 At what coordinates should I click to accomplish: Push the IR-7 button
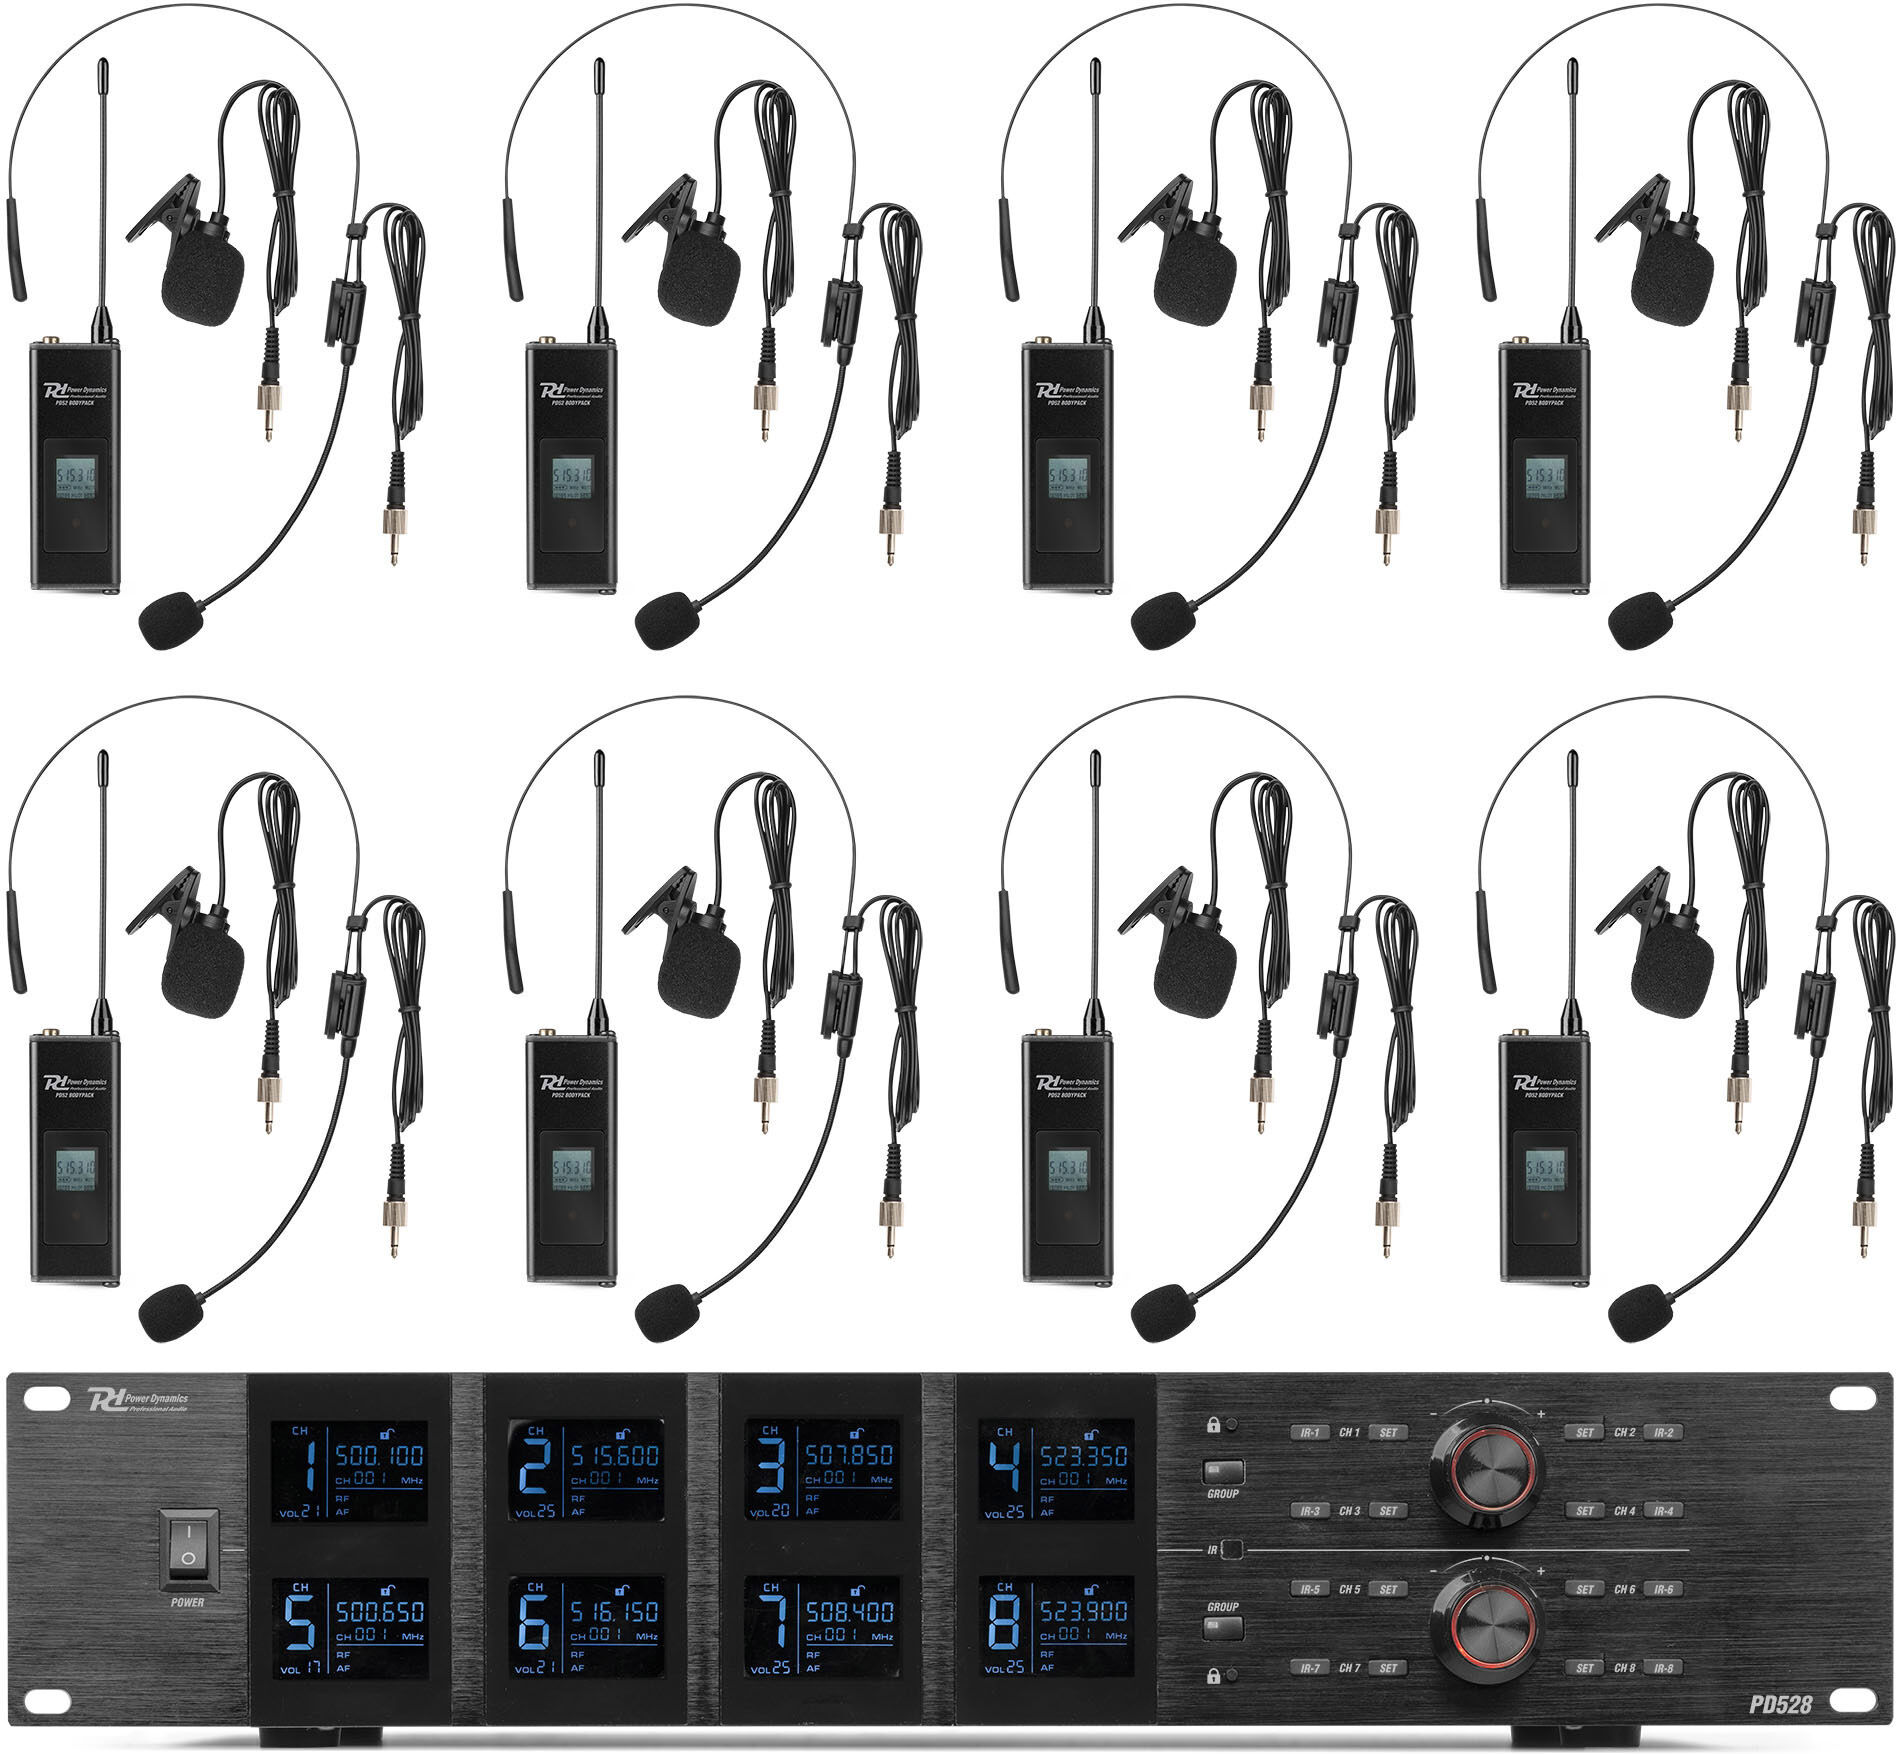pyautogui.click(x=1310, y=1668)
